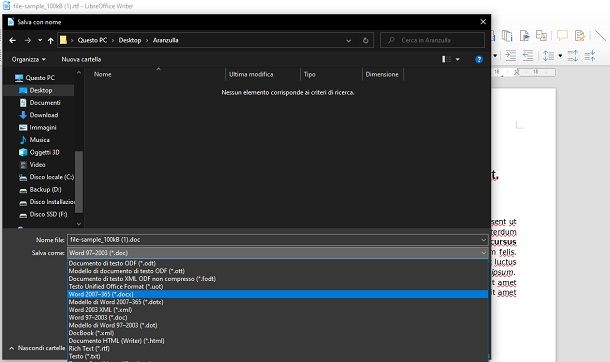Expand the Nome file dropdown arrow
This screenshot has width=610, height=362.
tap(484, 240)
